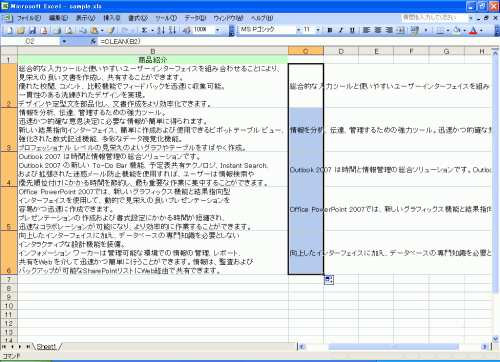Open the 表示 (View) menu

85,18
